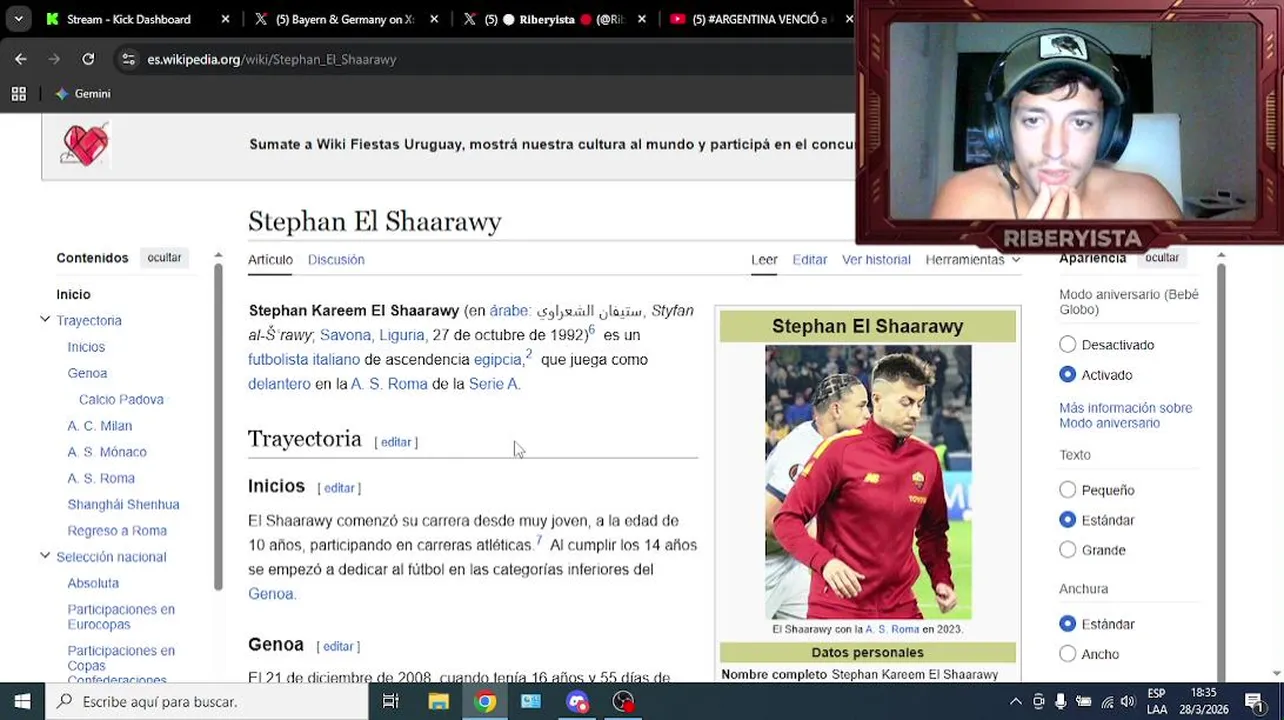1284x720 pixels.
Task: Open the Discusión tab
Action: [336, 259]
